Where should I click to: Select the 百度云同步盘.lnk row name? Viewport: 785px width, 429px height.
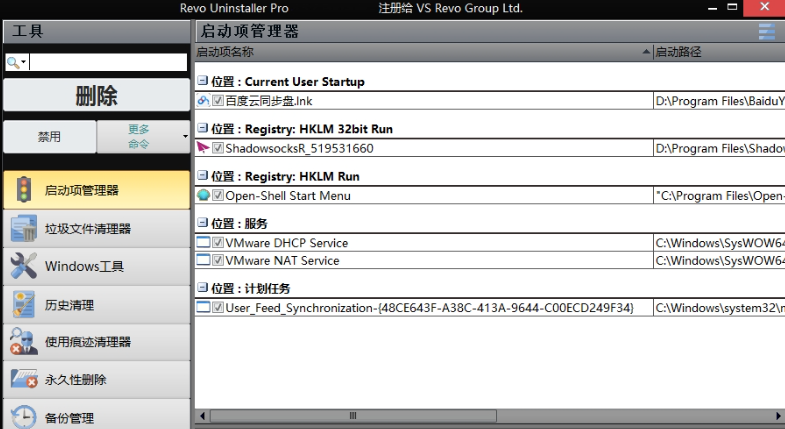[269, 101]
